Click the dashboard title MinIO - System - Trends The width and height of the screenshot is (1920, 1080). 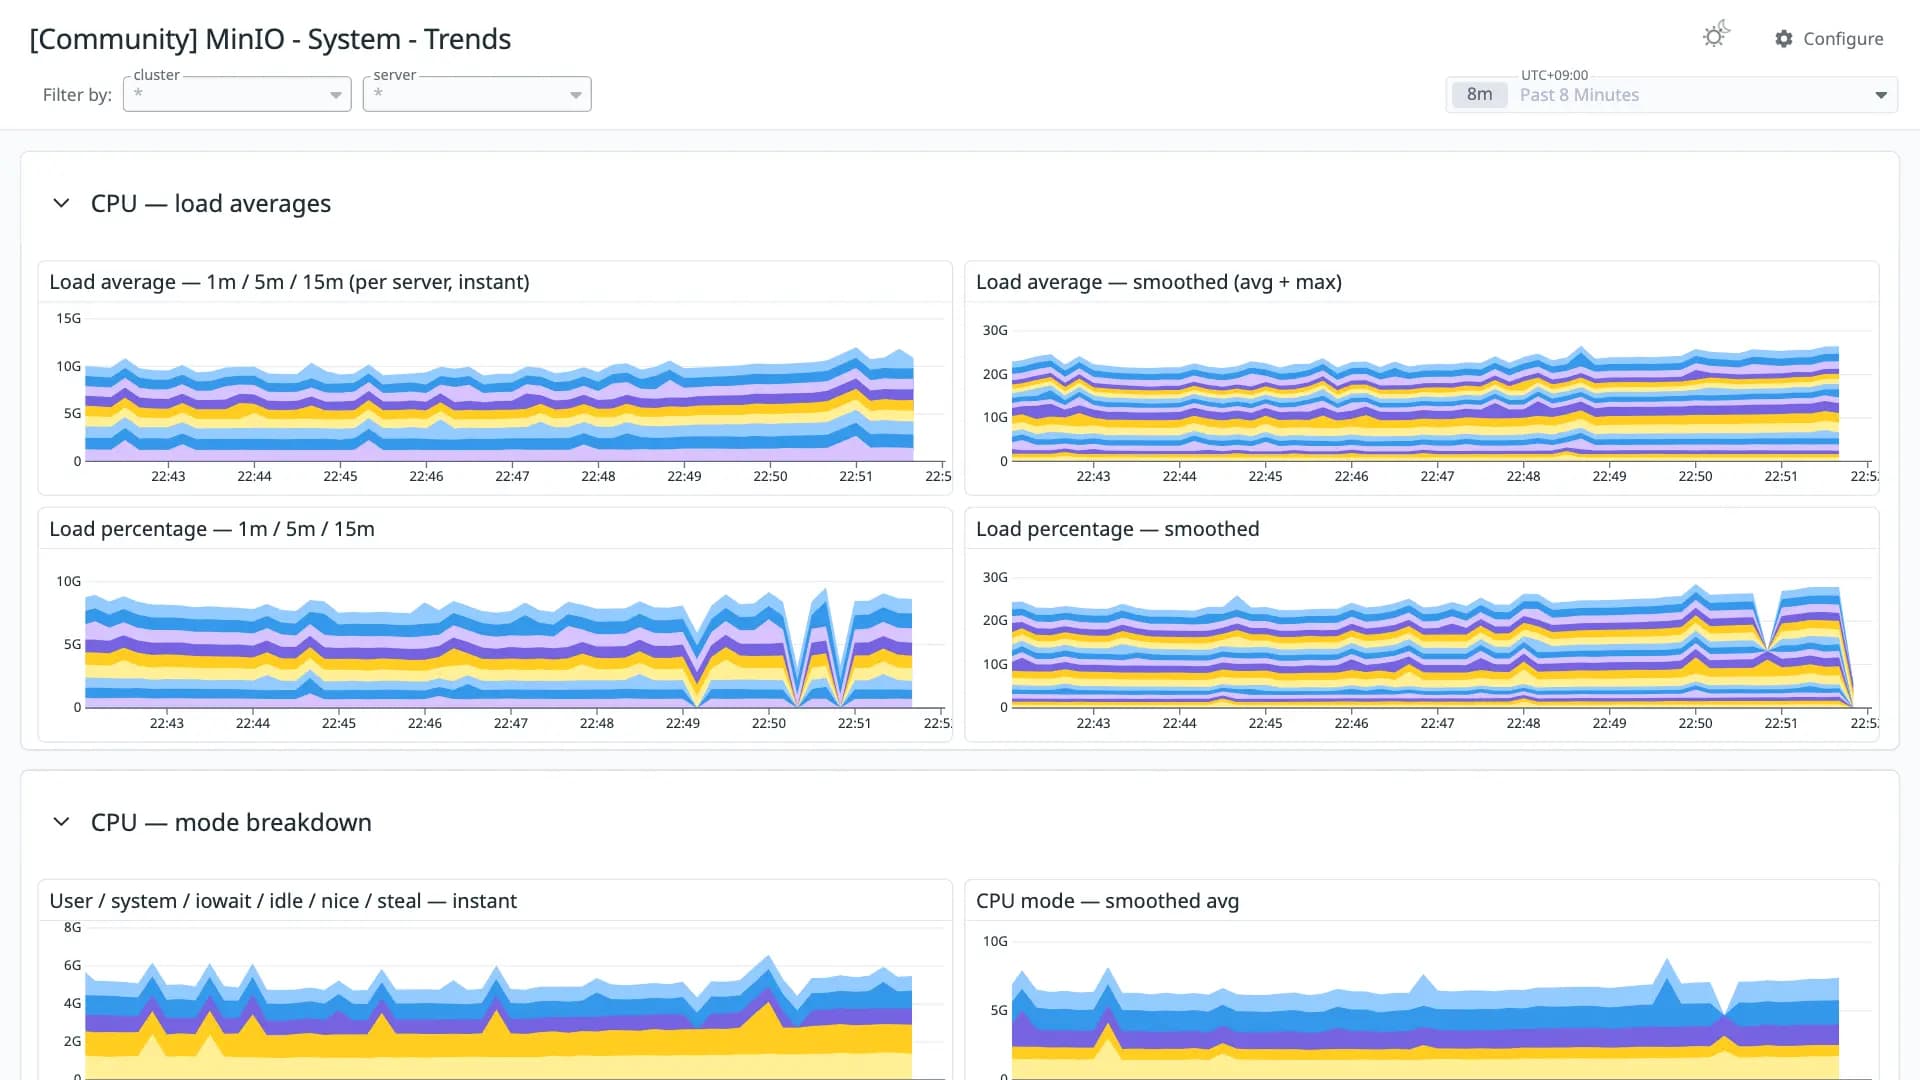click(x=270, y=39)
